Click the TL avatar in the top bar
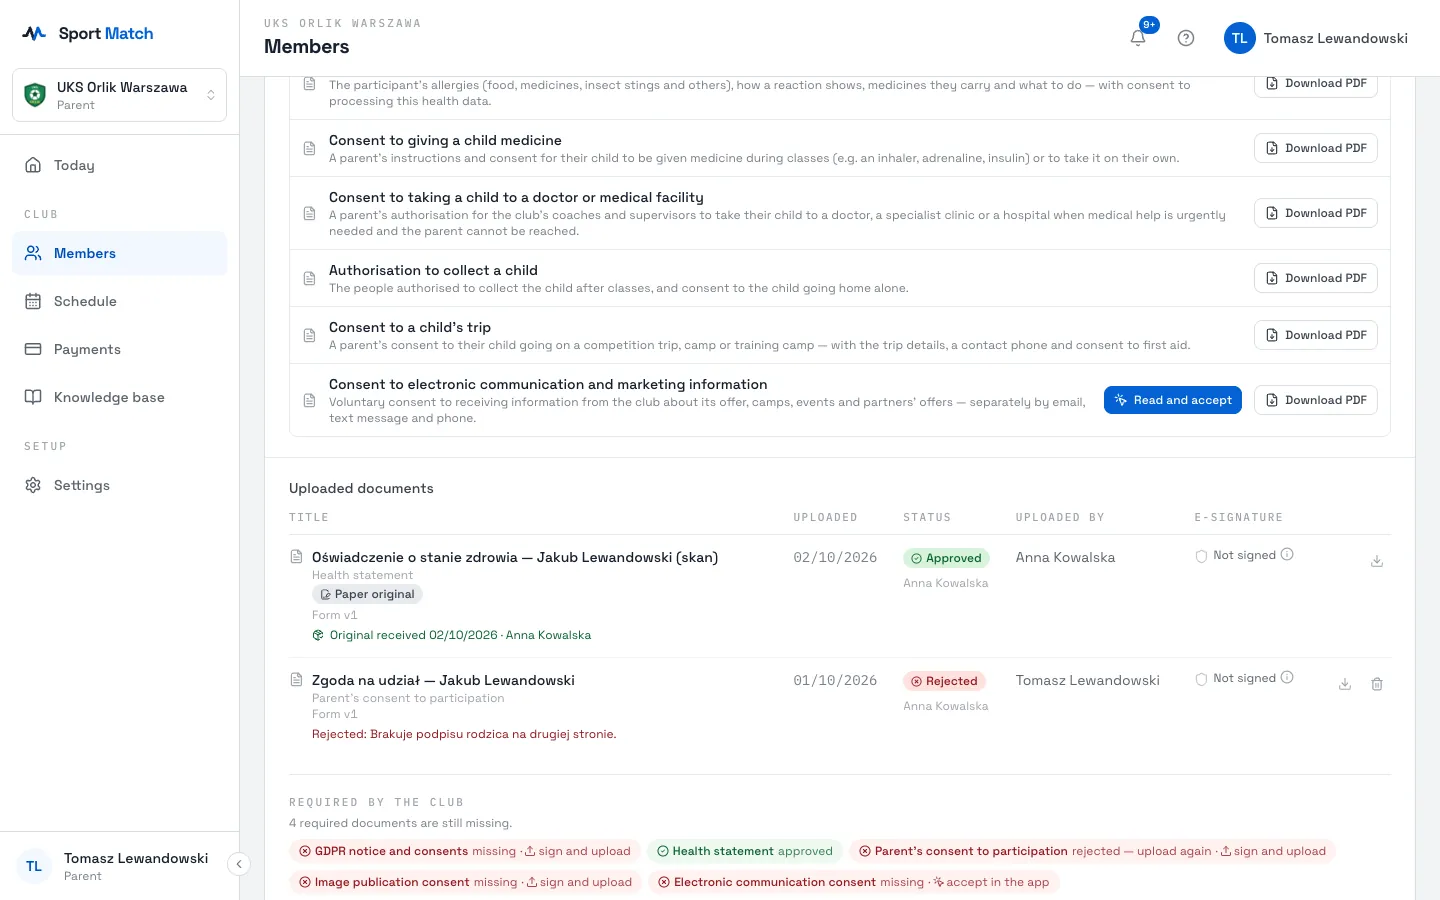Viewport: 1440px width, 900px height. (x=1240, y=38)
